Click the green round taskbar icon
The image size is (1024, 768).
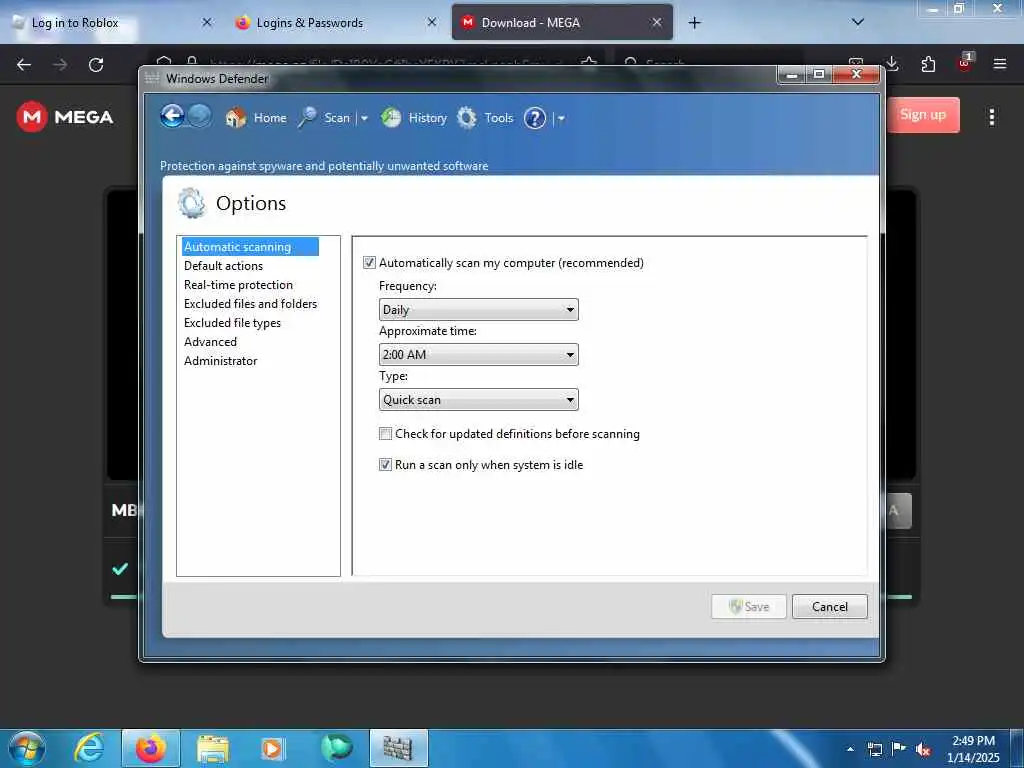336,748
